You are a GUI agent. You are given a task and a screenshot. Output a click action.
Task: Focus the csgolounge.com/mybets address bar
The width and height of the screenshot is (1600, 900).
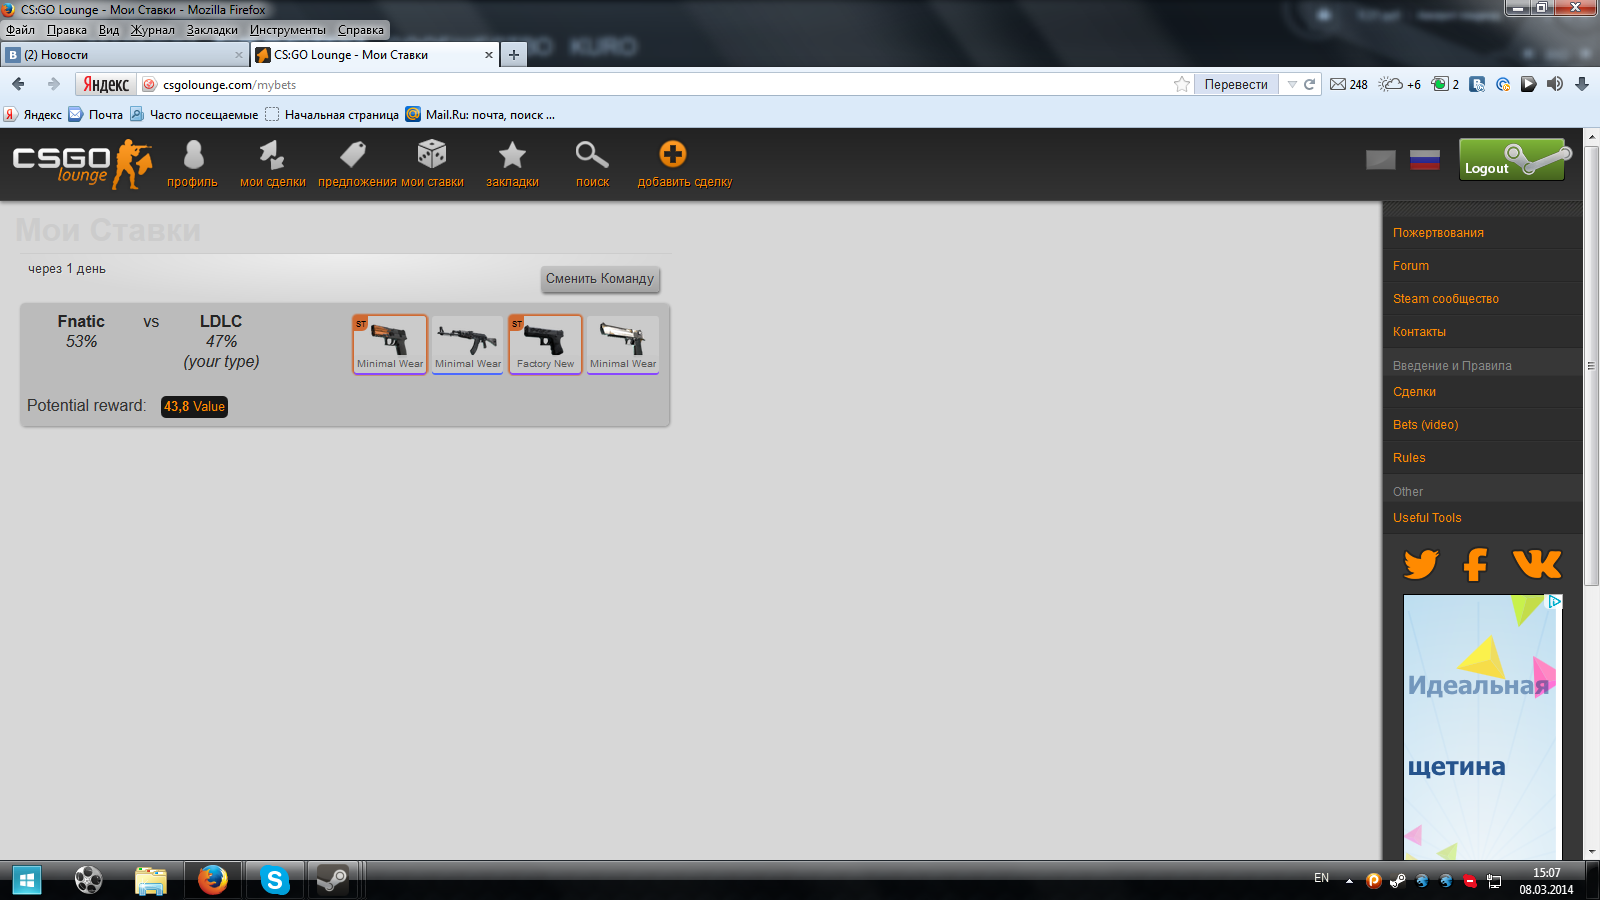pos(660,85)
